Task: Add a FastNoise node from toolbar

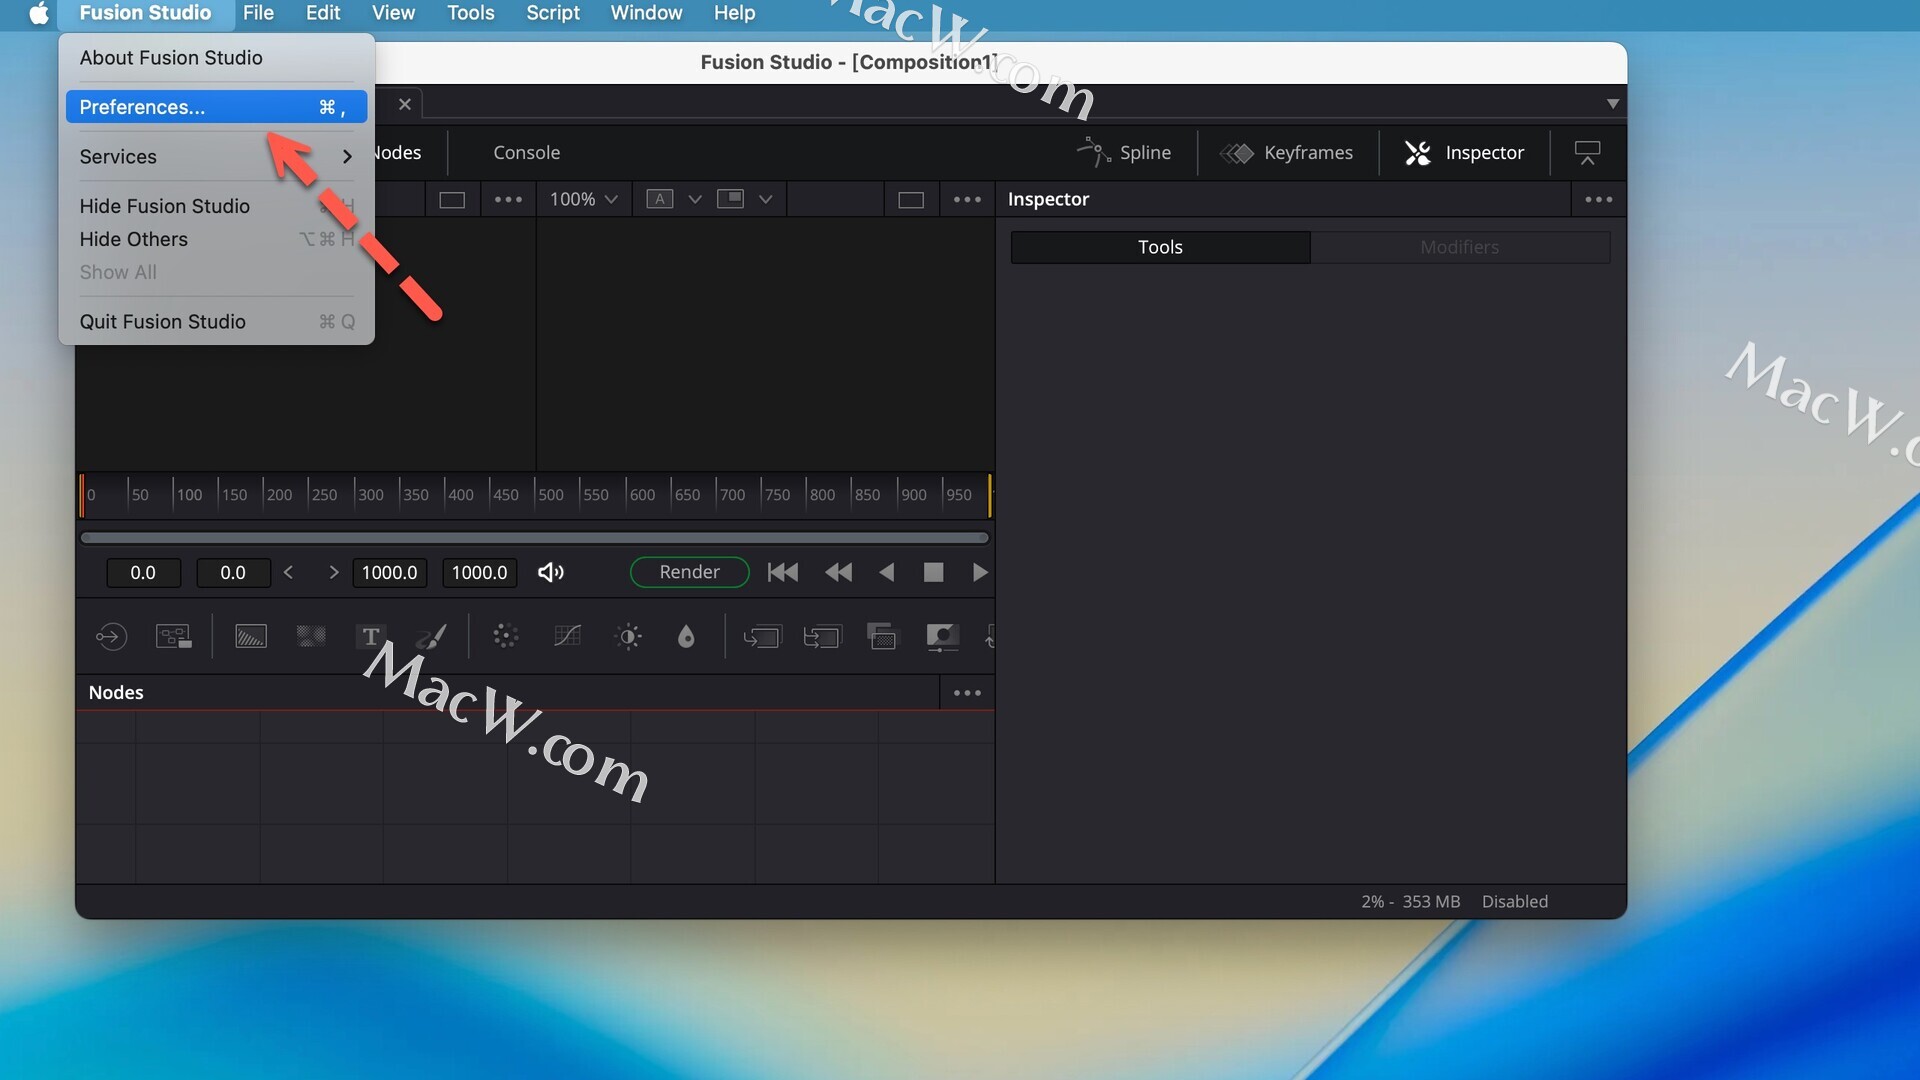Action: (x=311, y=636)
